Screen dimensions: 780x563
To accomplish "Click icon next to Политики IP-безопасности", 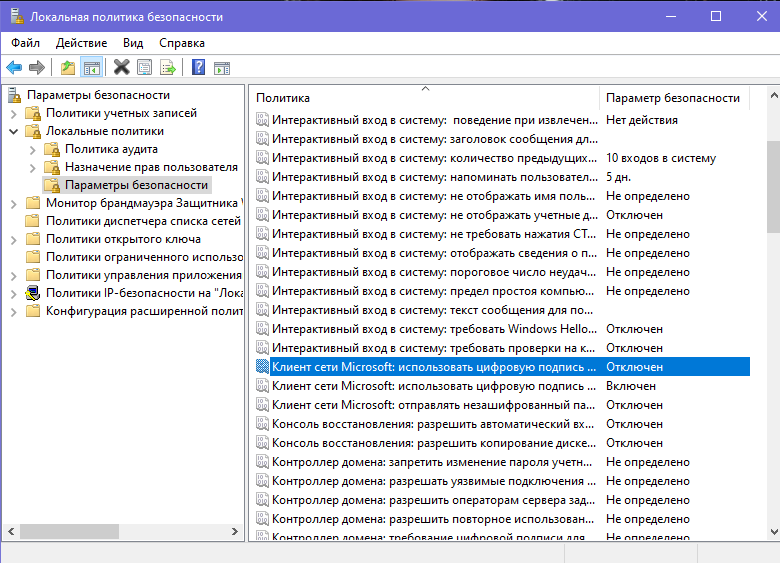I will point(33,293).
